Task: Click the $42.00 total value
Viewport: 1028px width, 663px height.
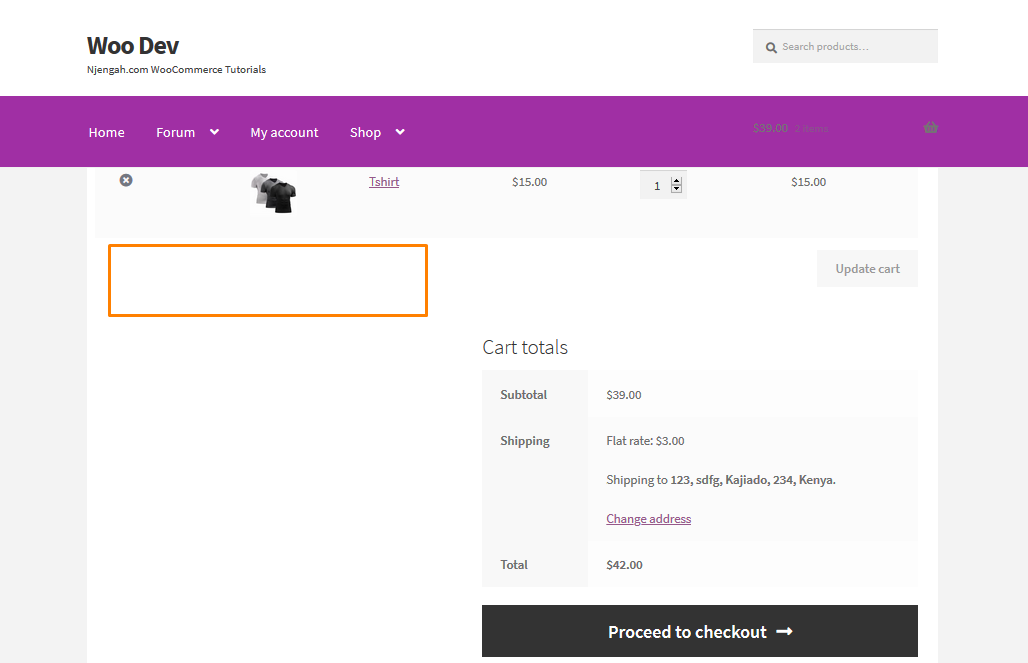Action: [x=624, y=565]
